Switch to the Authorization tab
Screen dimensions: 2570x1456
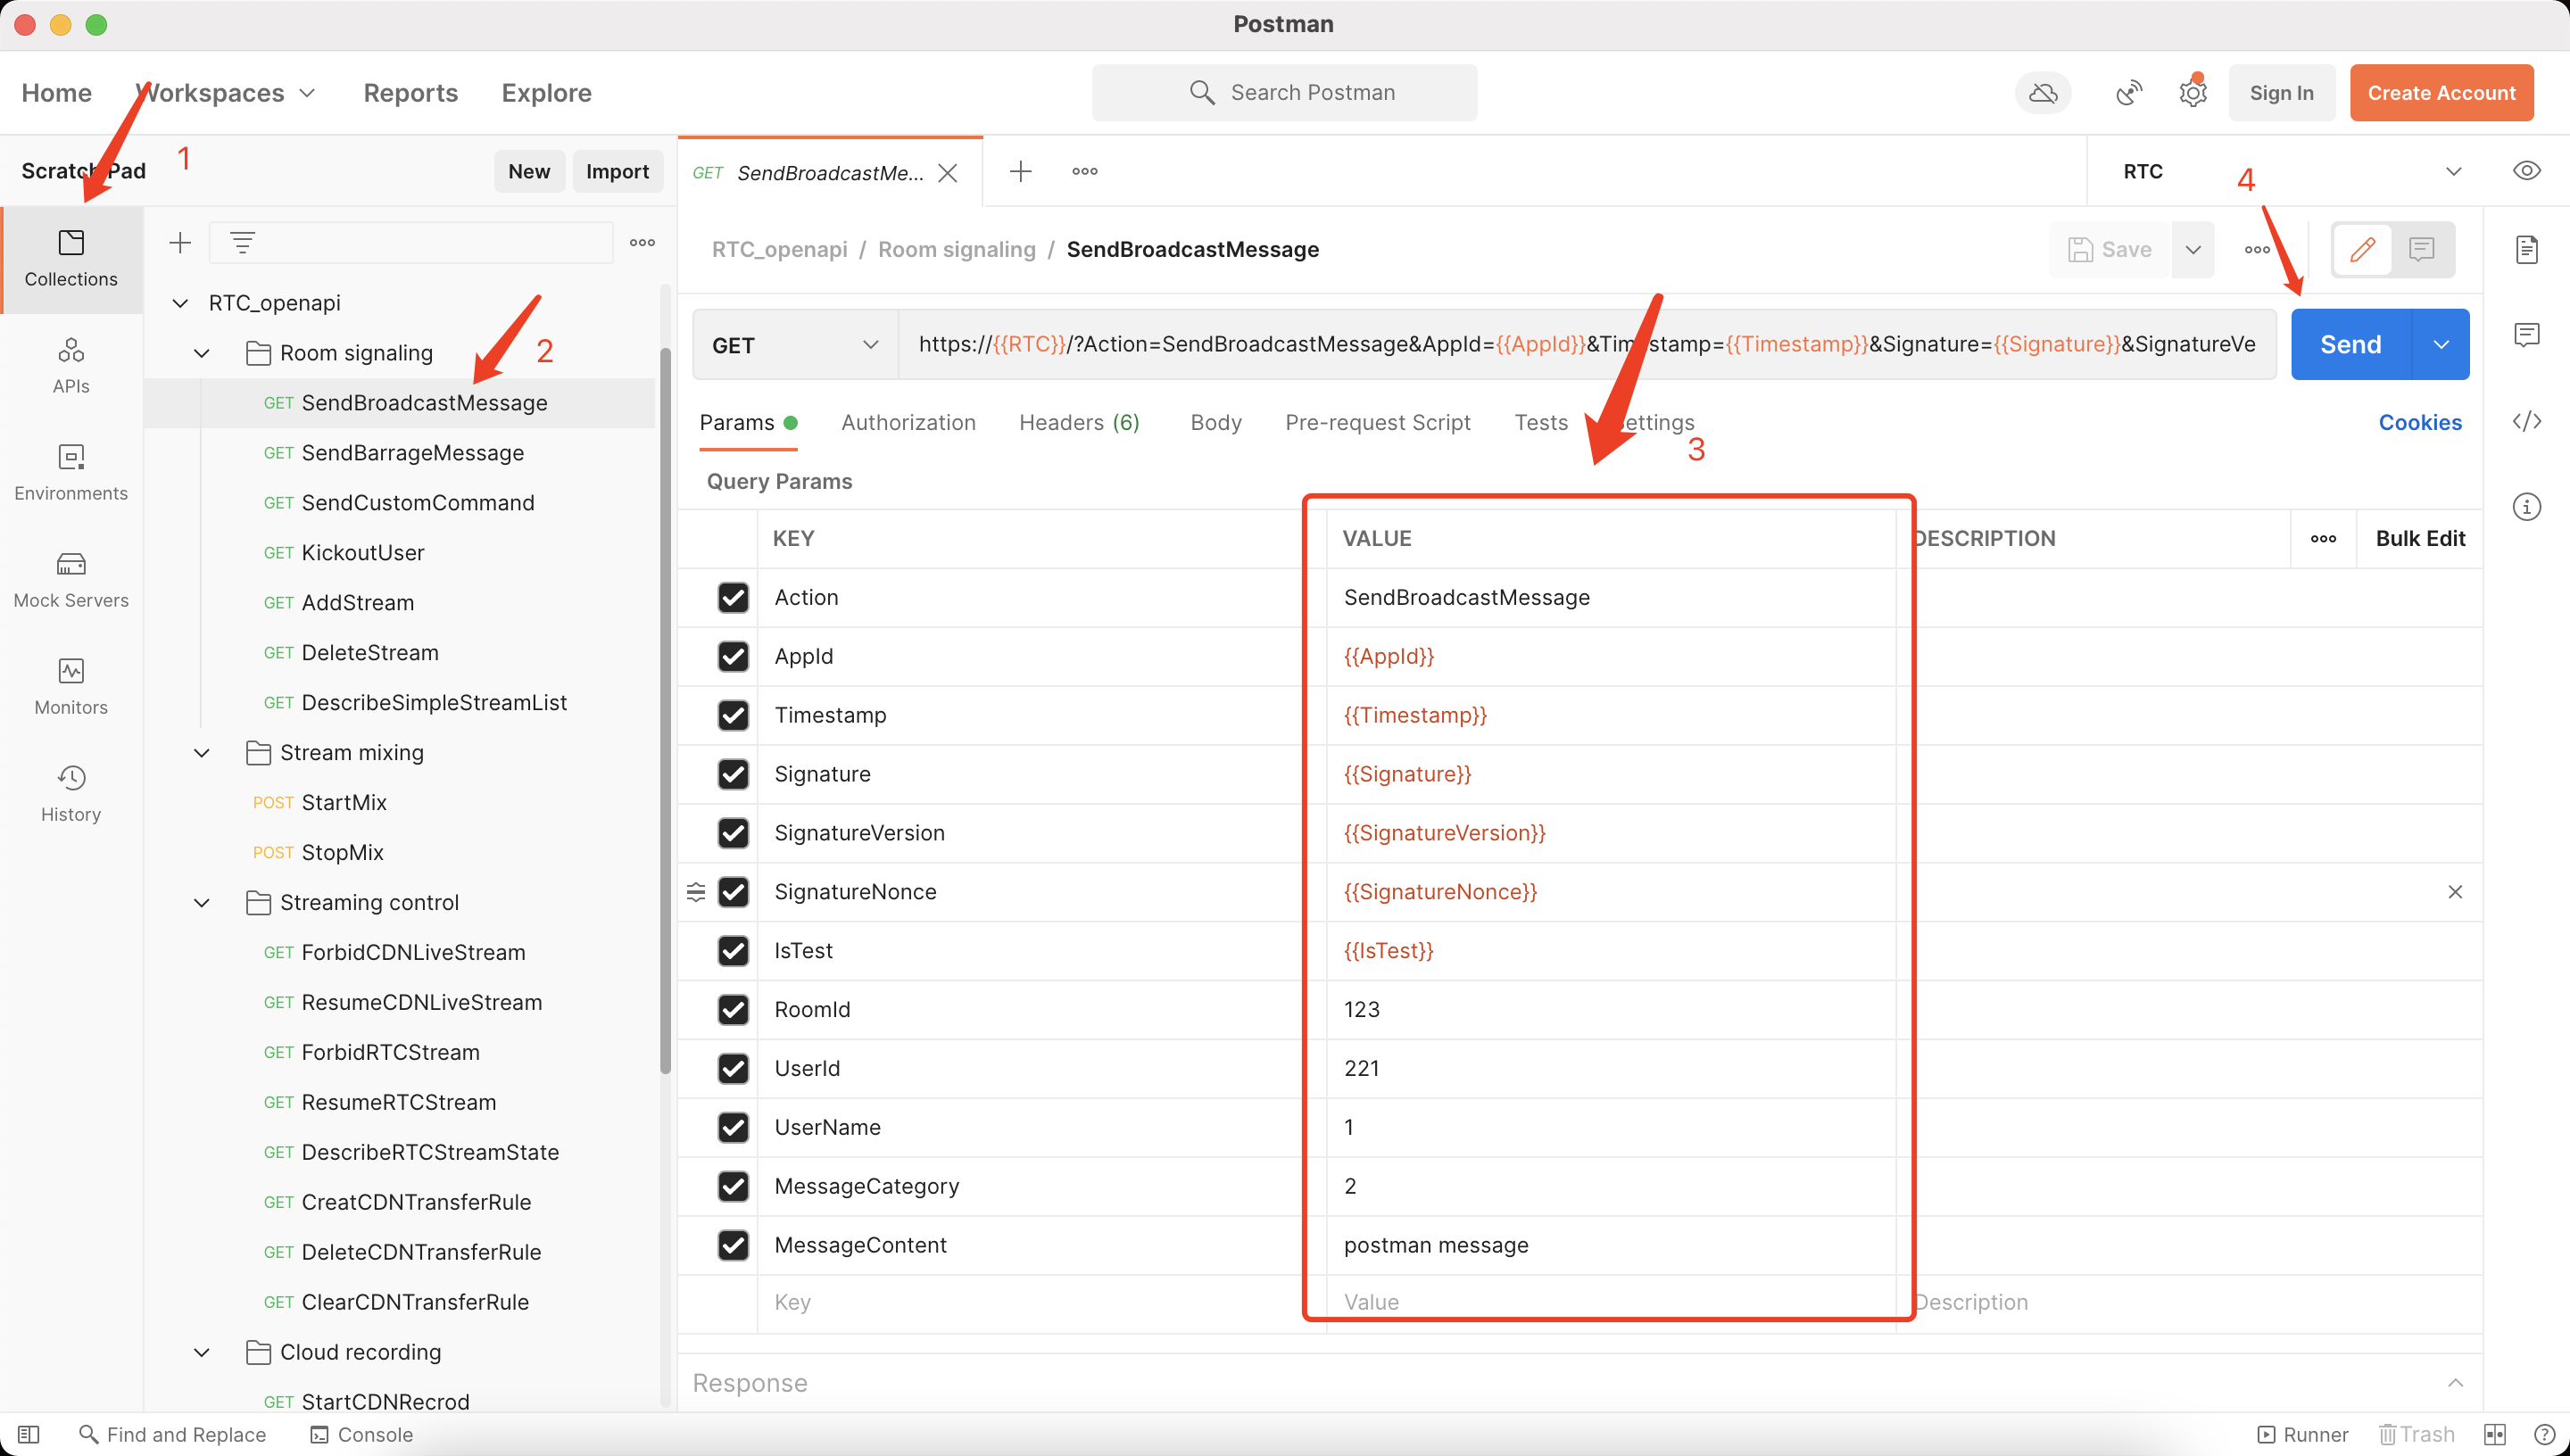[909, 420]
